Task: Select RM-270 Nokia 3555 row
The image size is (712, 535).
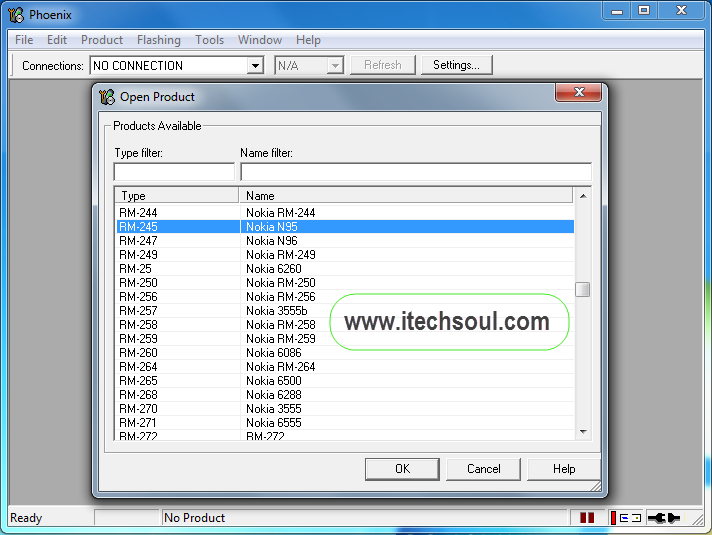Action: click(x=345, y=409)
